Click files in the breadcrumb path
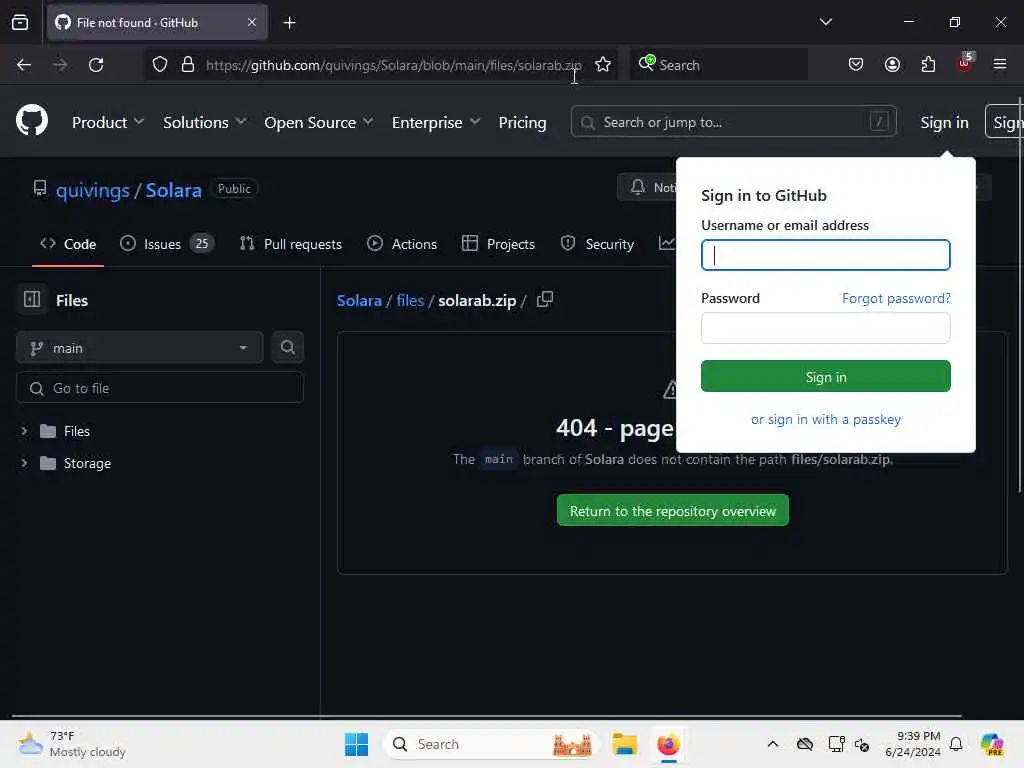 410,300
